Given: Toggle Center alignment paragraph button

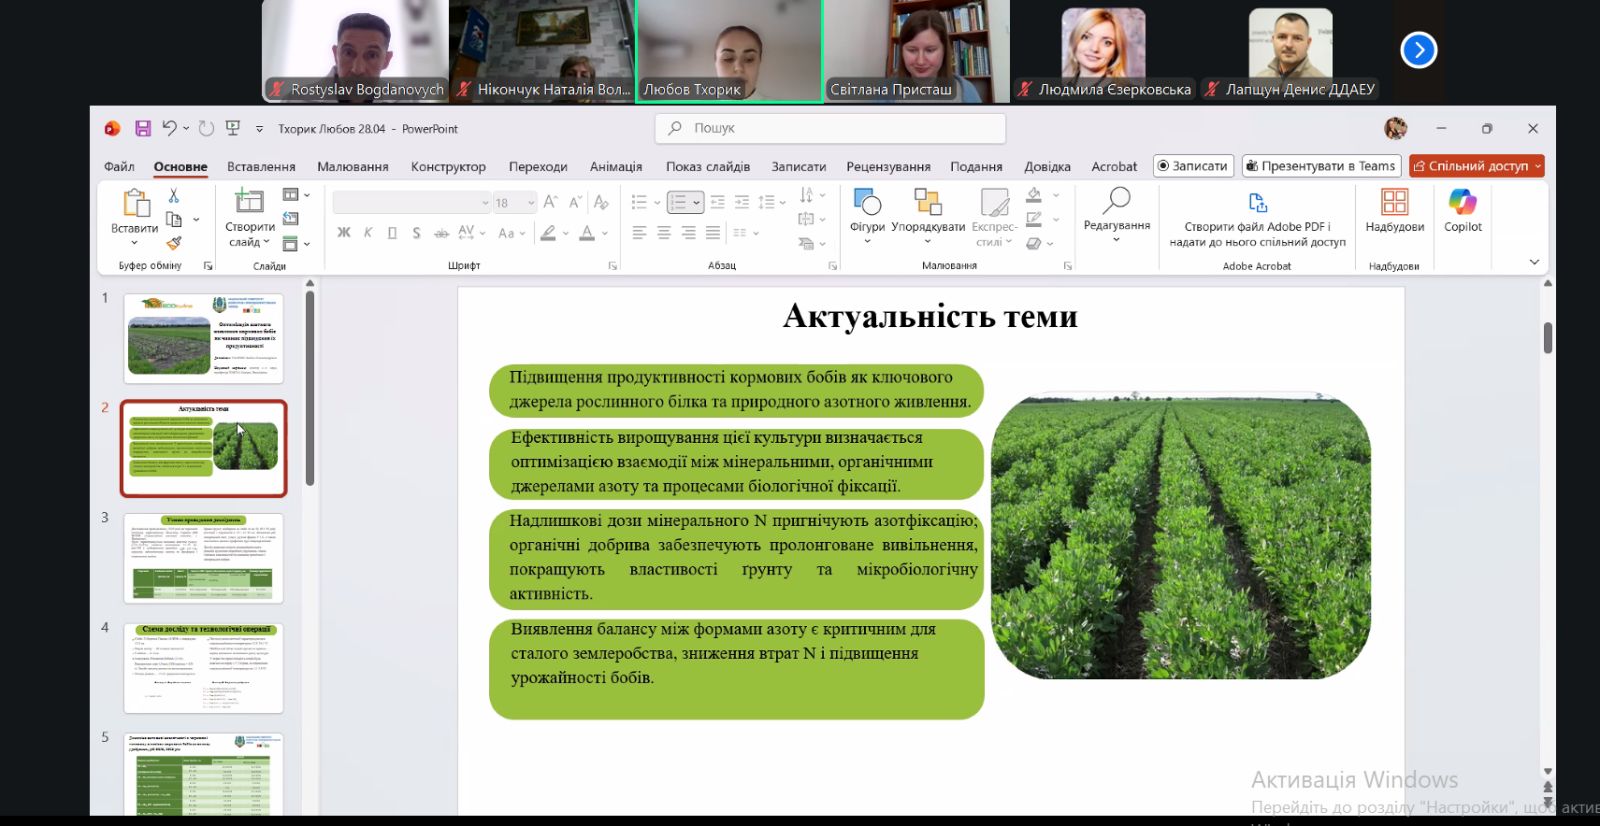Looking at the screenshot, I should click(664, 232).
